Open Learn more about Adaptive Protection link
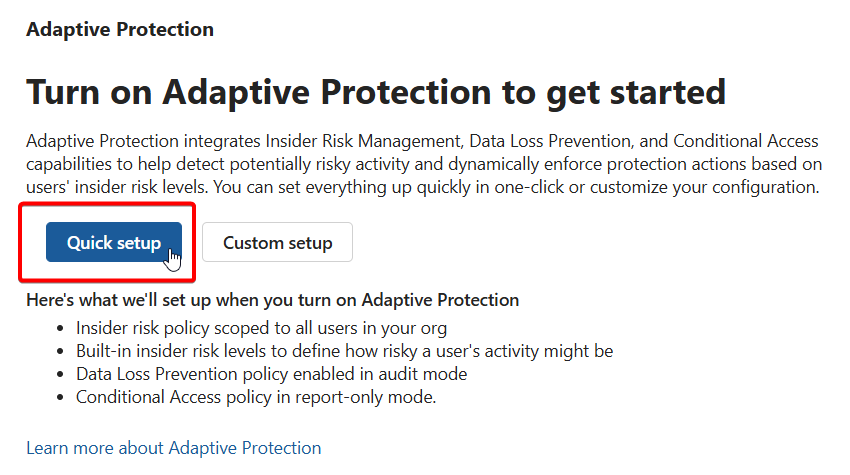This screenshot has width=850, height=475. (174, 447)
